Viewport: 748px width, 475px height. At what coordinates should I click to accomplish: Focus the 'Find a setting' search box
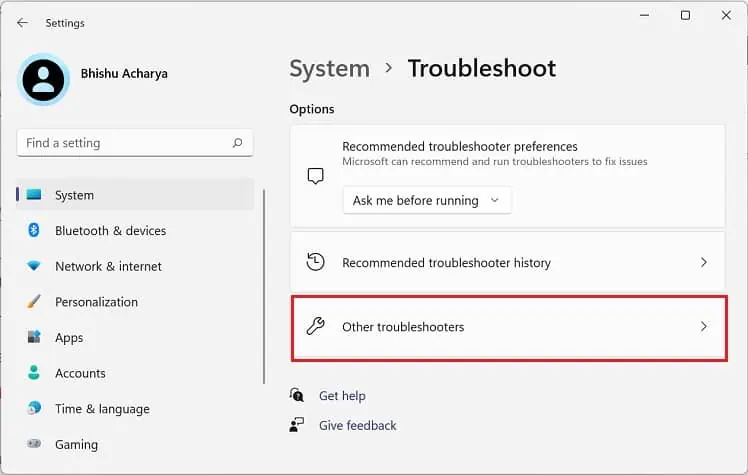click(125, 143)
